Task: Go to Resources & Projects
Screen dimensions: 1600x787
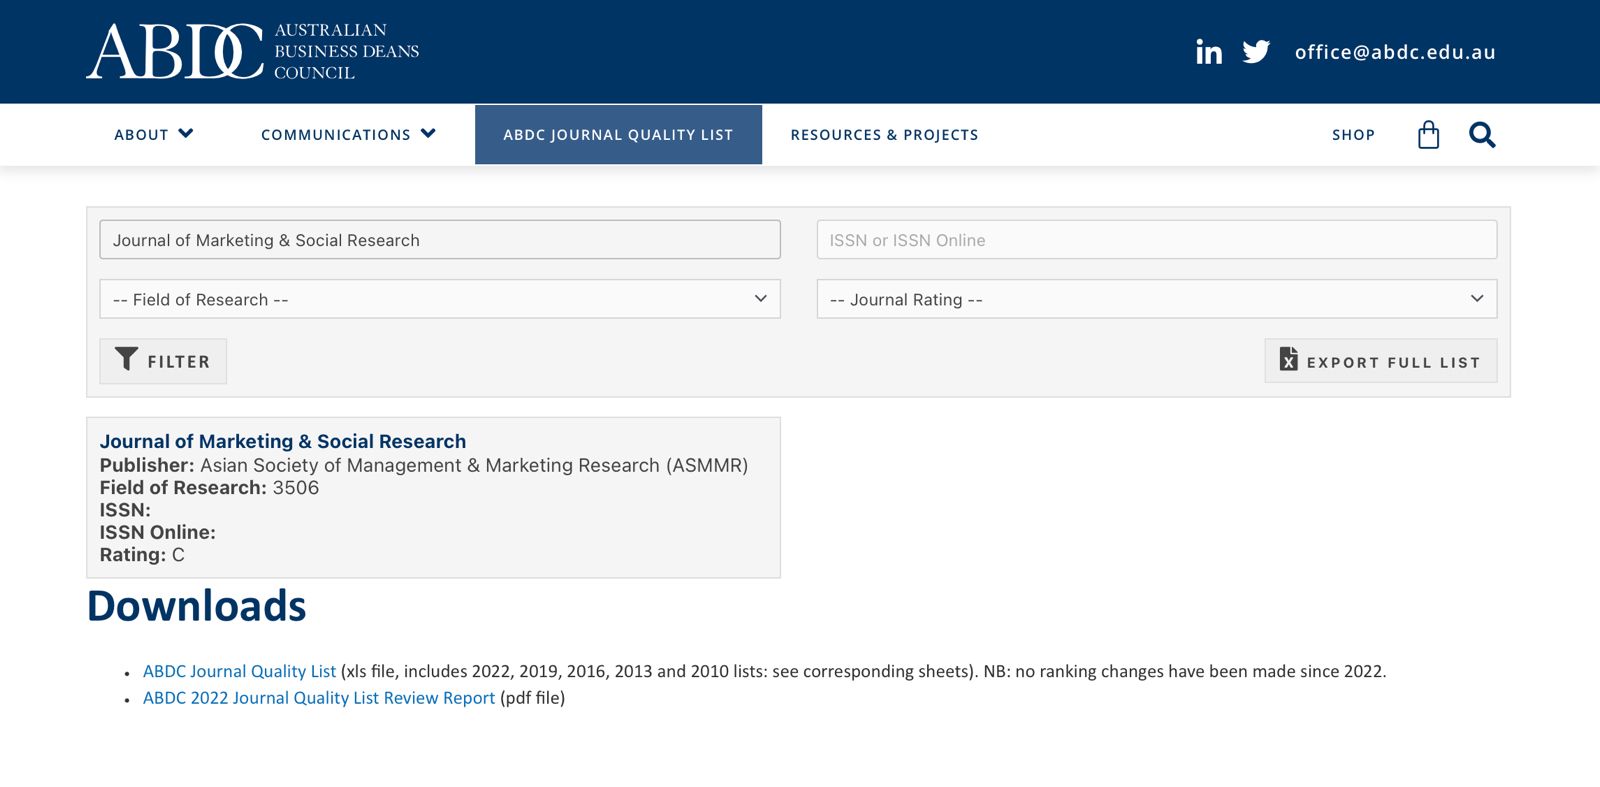Action: (x=884, y=135)
